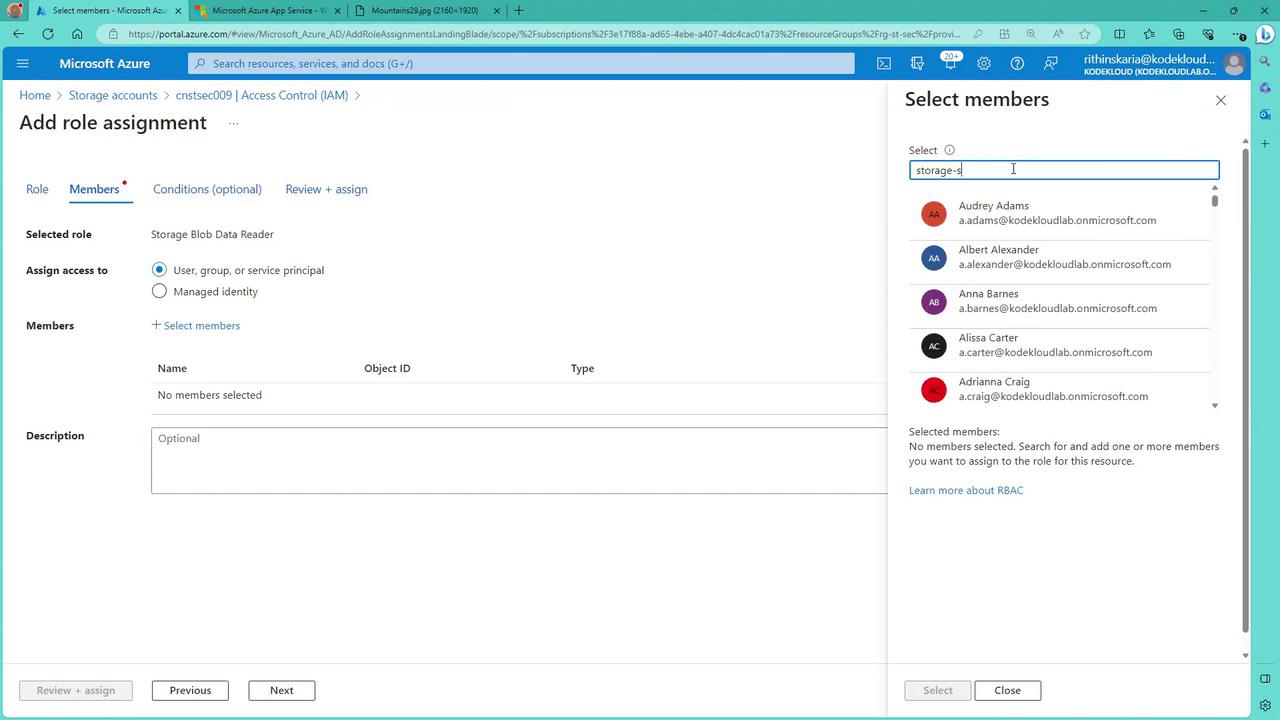The height and width of the screenshot is (720, 1280).
Task: Open the Feedback icon in Azure header
Action: [x=1050, y=63]
